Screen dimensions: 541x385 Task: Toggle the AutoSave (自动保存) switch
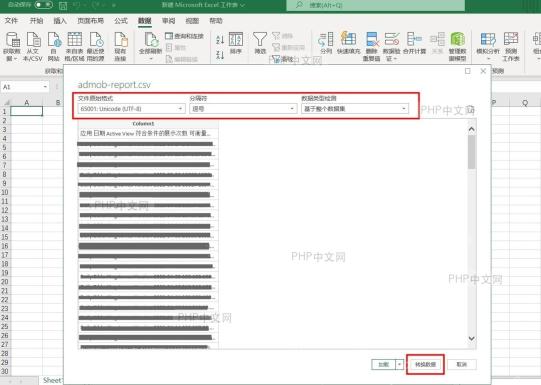click(44, 5)
